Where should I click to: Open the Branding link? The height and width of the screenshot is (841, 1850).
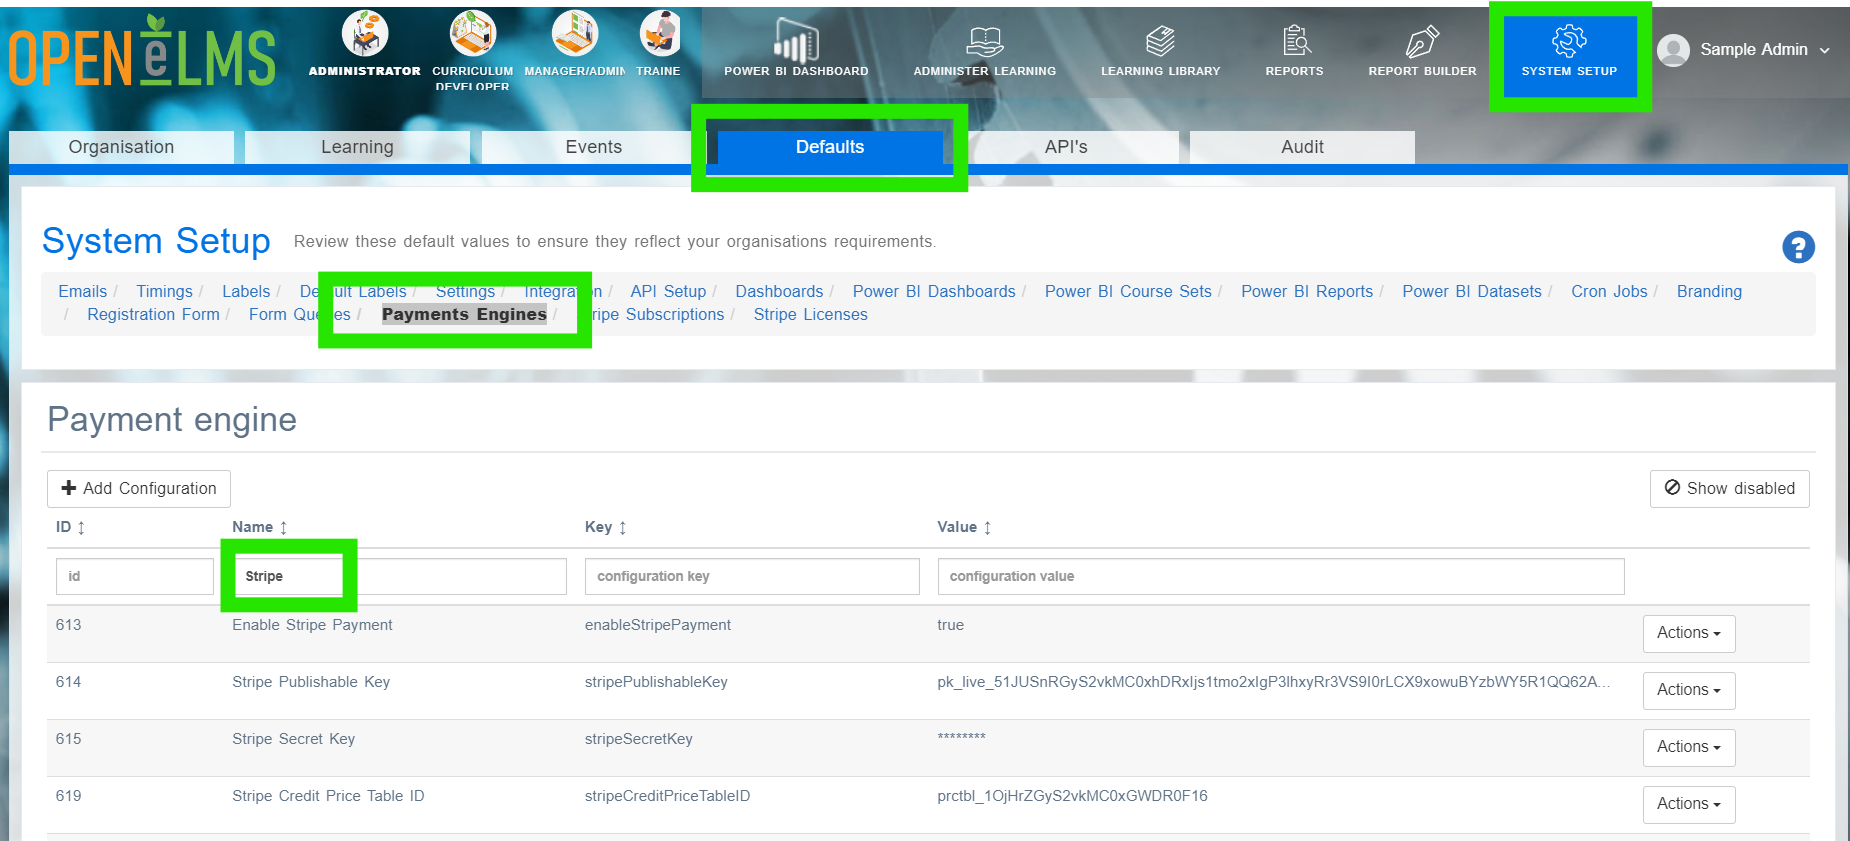(1709, 292)
